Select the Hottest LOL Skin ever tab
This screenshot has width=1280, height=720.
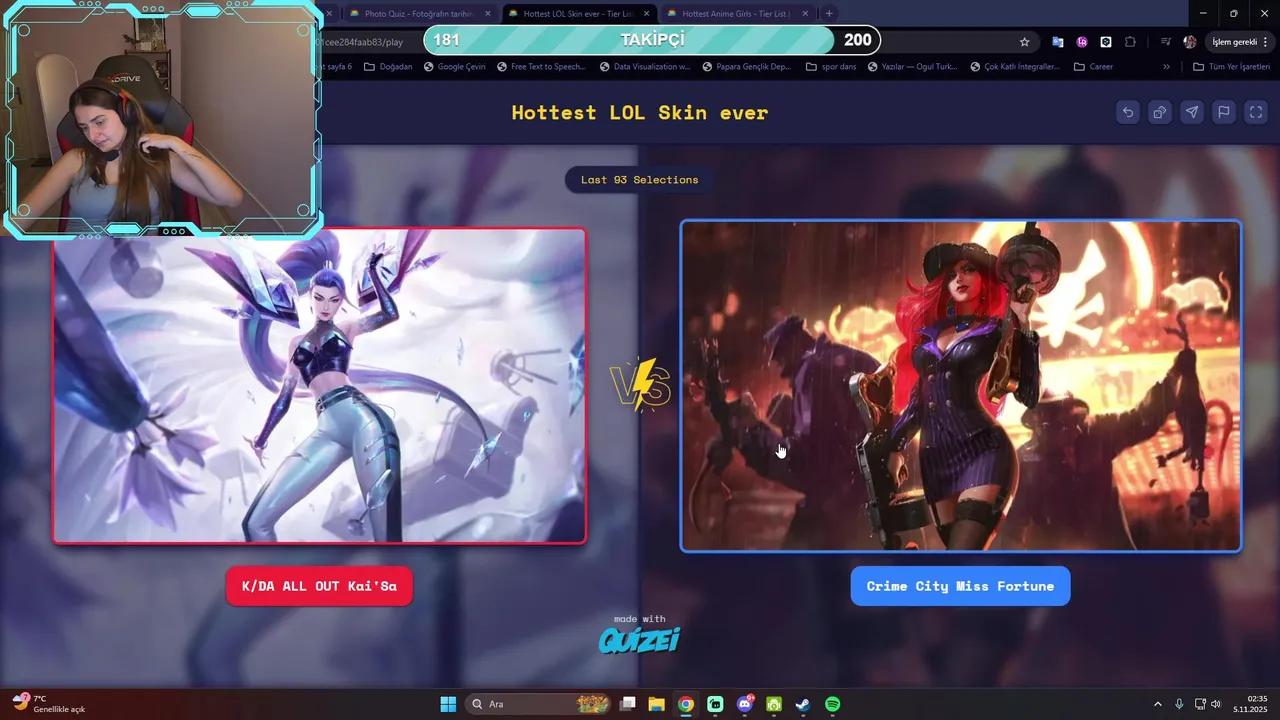point(578,14)
